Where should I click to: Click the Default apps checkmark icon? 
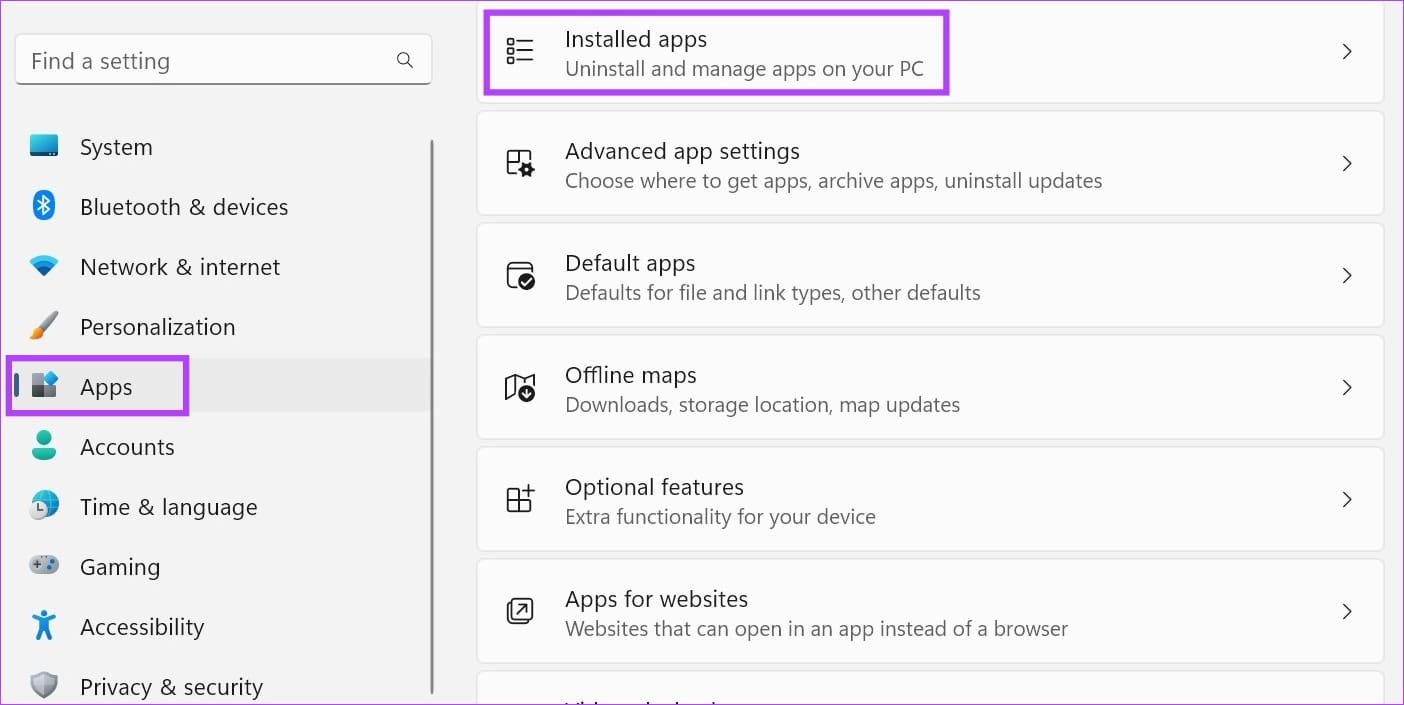click(x=520, y=275)
